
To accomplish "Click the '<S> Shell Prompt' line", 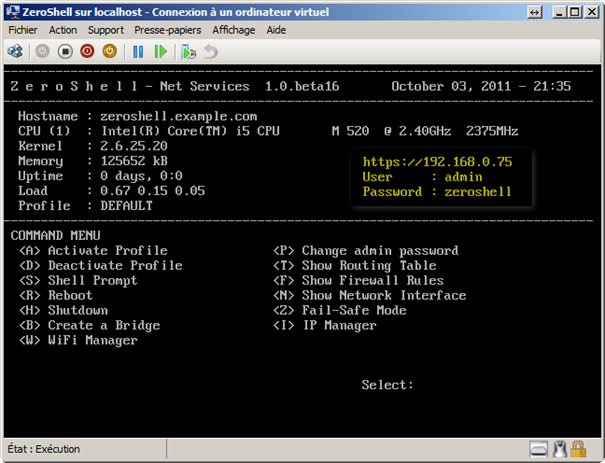I will 78,281.
